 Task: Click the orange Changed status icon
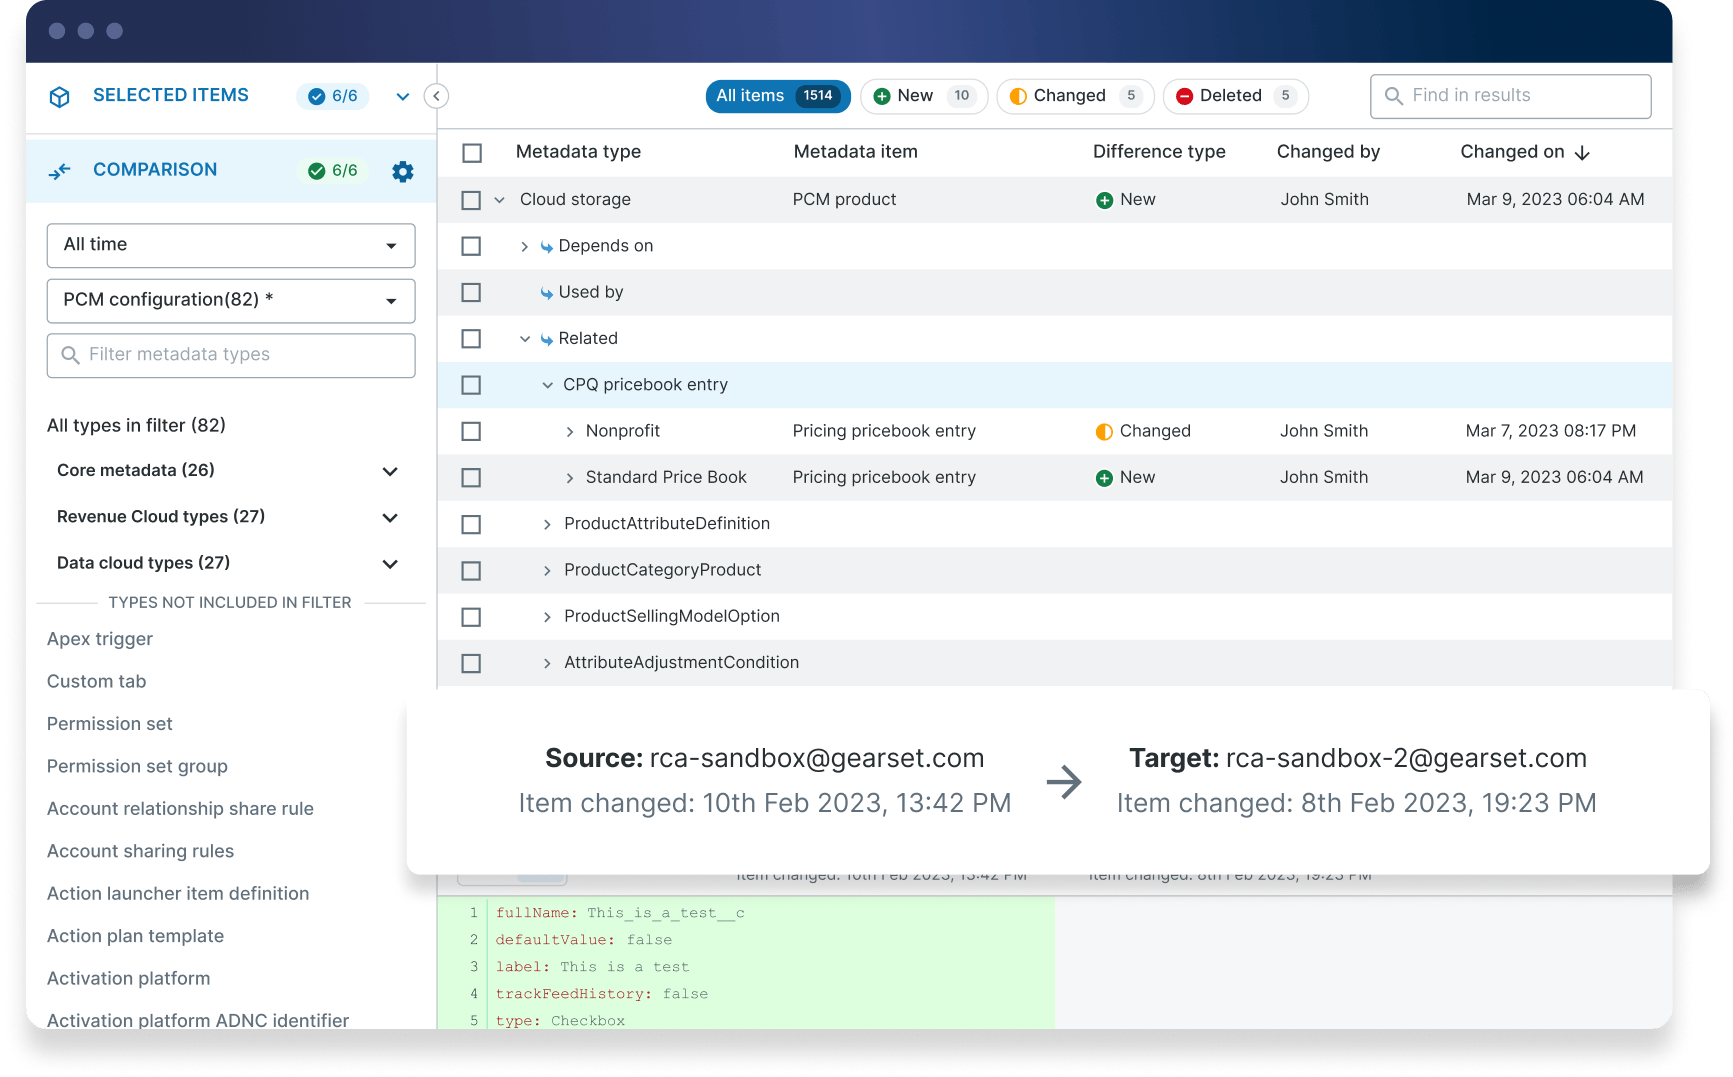tap(1019, 96)
